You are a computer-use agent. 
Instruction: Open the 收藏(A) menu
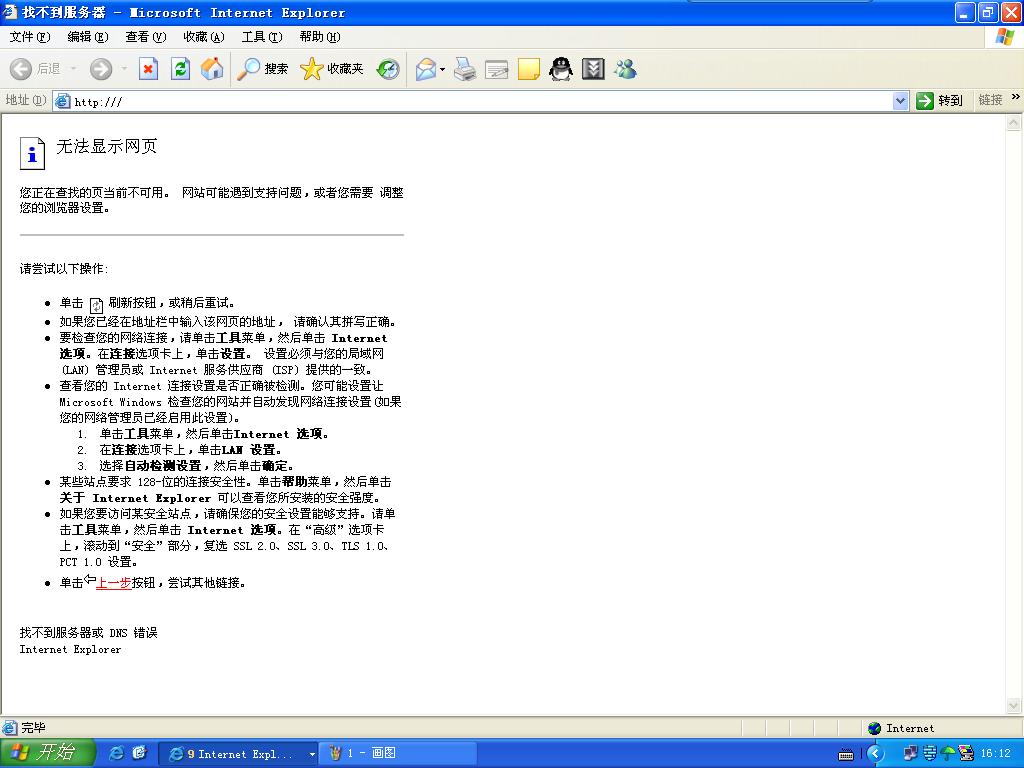click(x=204, y=37)
